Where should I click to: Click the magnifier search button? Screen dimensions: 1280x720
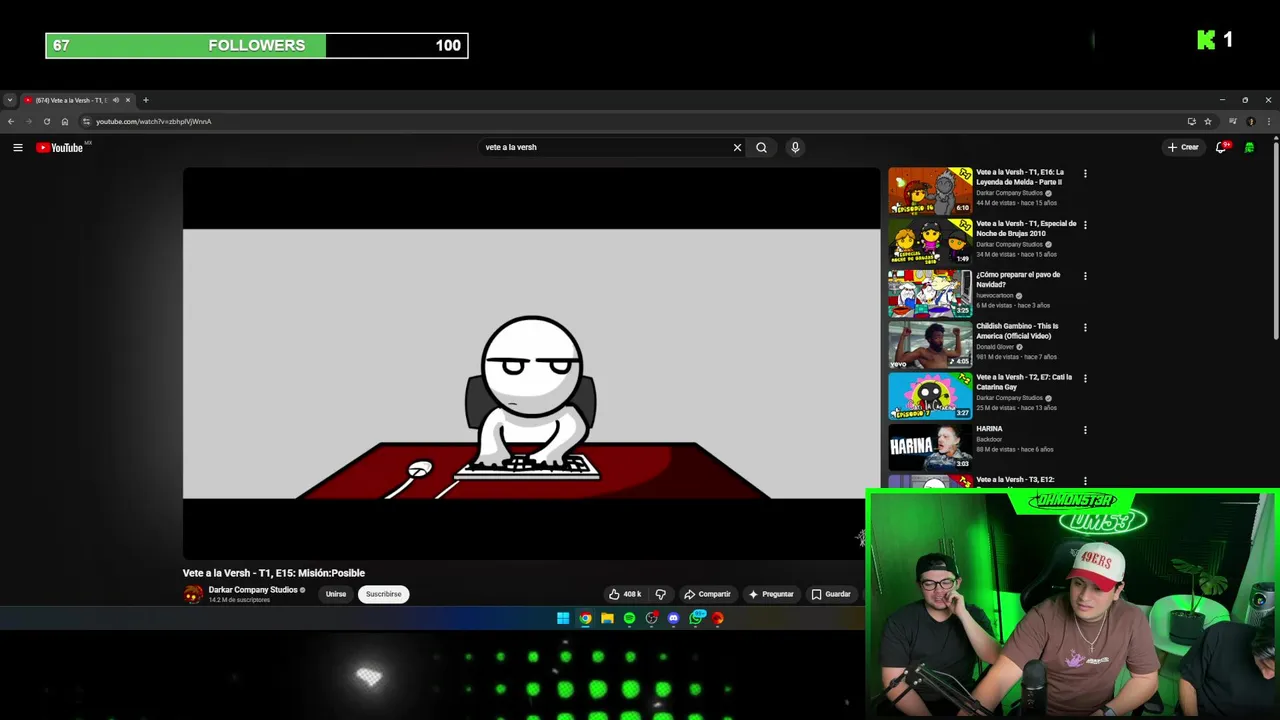coord(761,147)
